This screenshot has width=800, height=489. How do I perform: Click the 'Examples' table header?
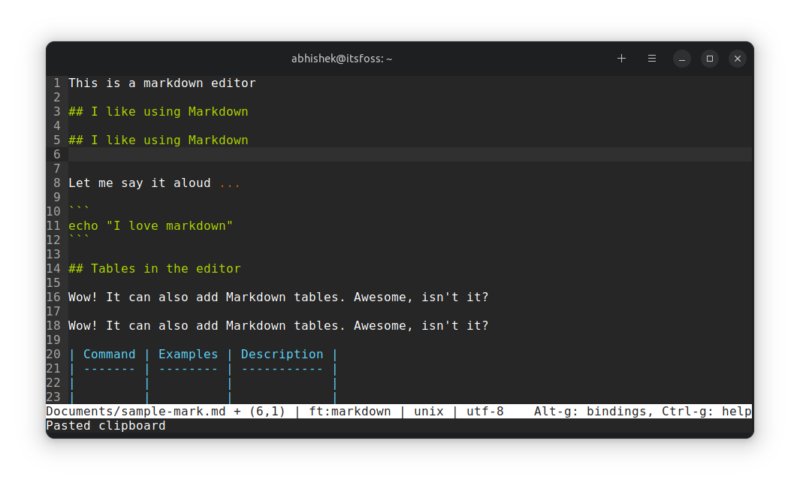pos(188,354)
